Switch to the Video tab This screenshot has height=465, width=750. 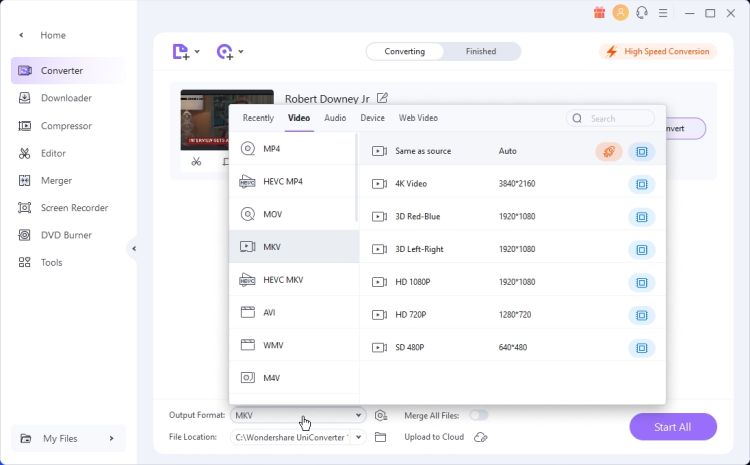[299, 118]
